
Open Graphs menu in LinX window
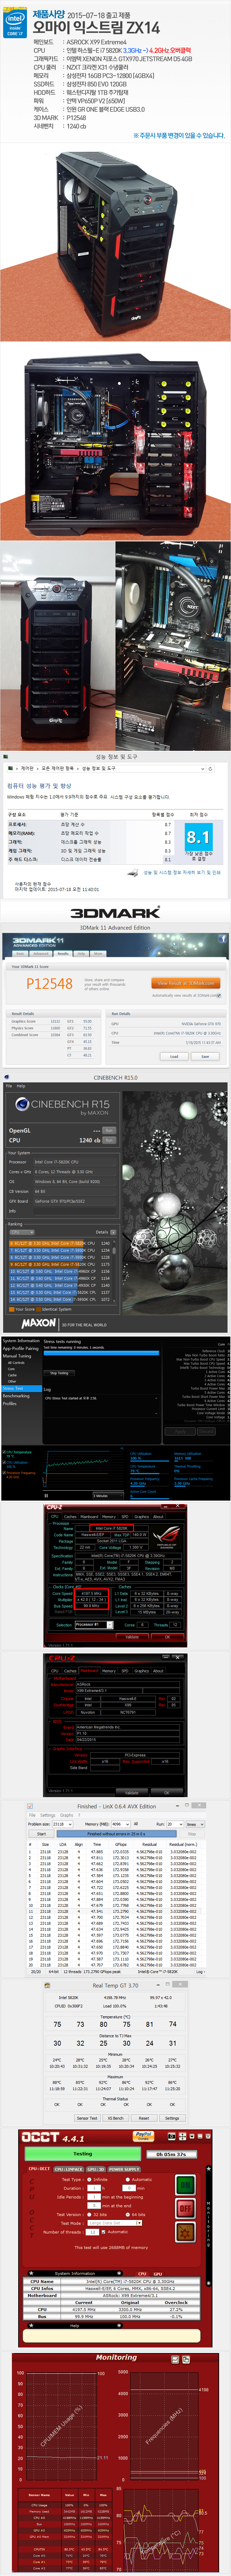tap(67, 1815)
